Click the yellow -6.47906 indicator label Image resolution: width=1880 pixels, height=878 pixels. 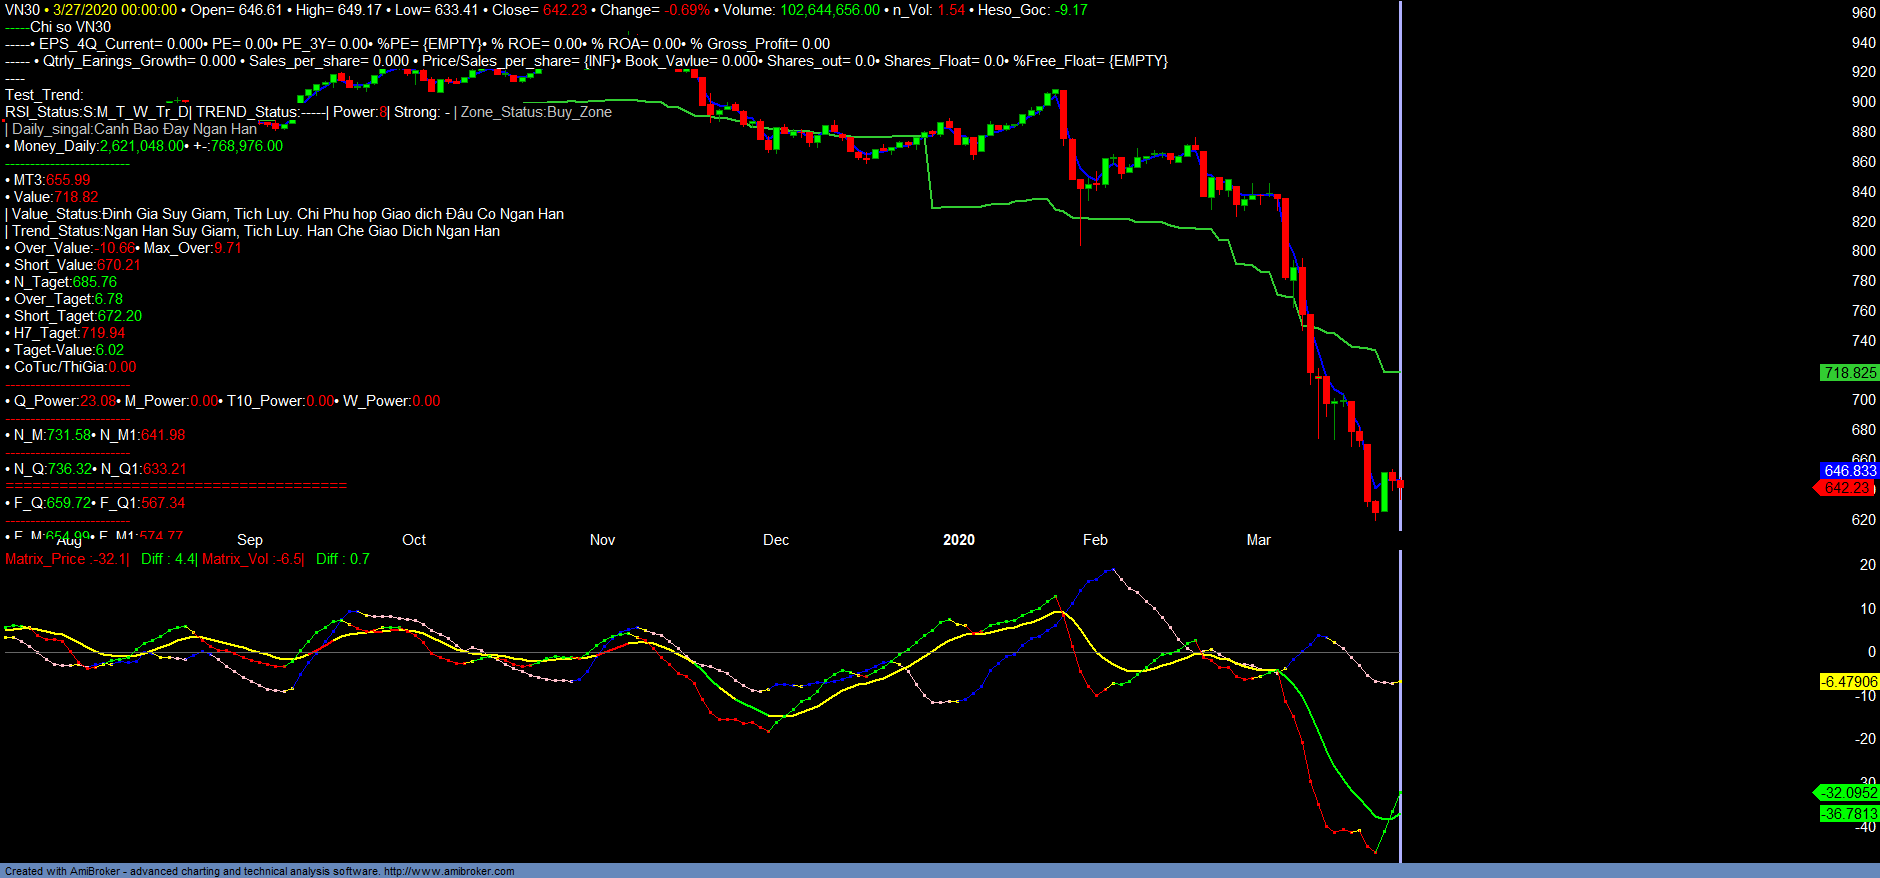(x=1849, y=682)
